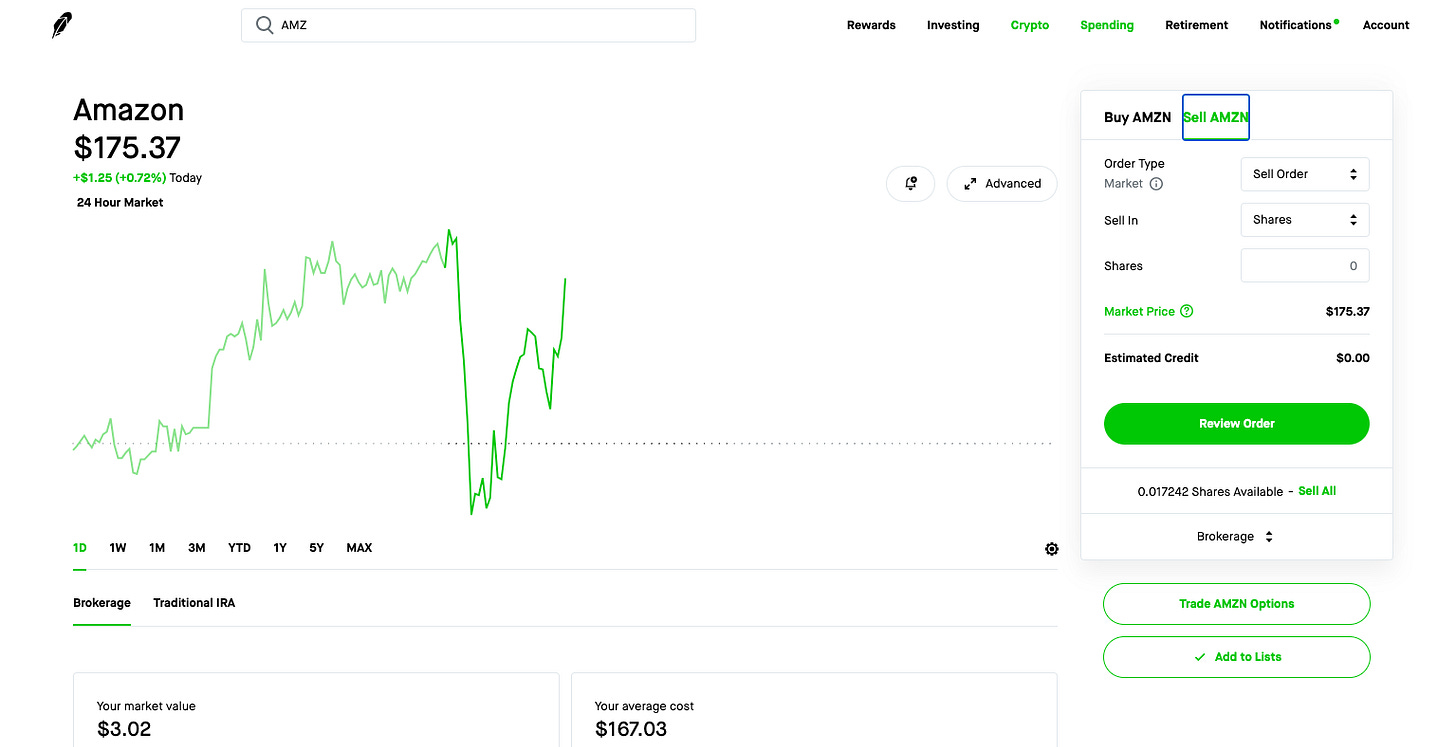Viewport: 1456px width, 747px height.
Task: Select the 1W chart range
Action: point(118,548)
